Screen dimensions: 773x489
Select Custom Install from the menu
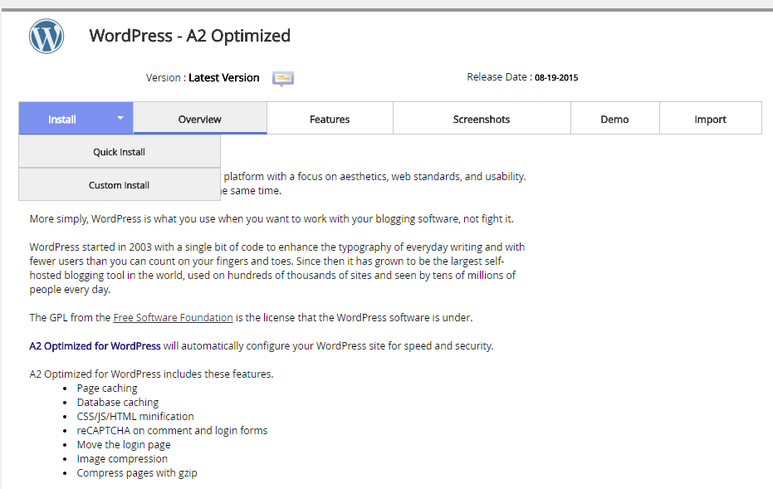coord(119,185)
